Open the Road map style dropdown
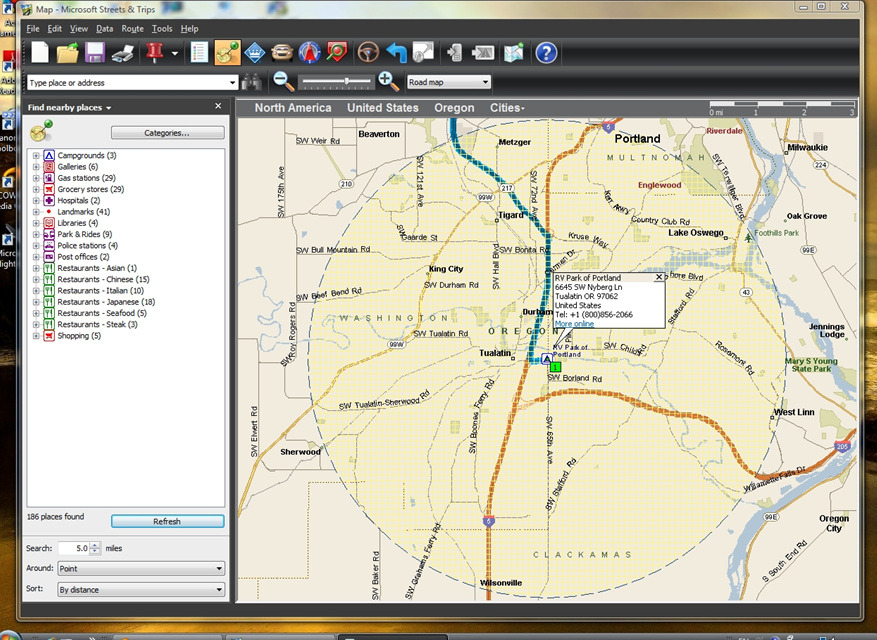Image resolution: width=877 pixels, height=640 pixels. (x=449, y=83)
